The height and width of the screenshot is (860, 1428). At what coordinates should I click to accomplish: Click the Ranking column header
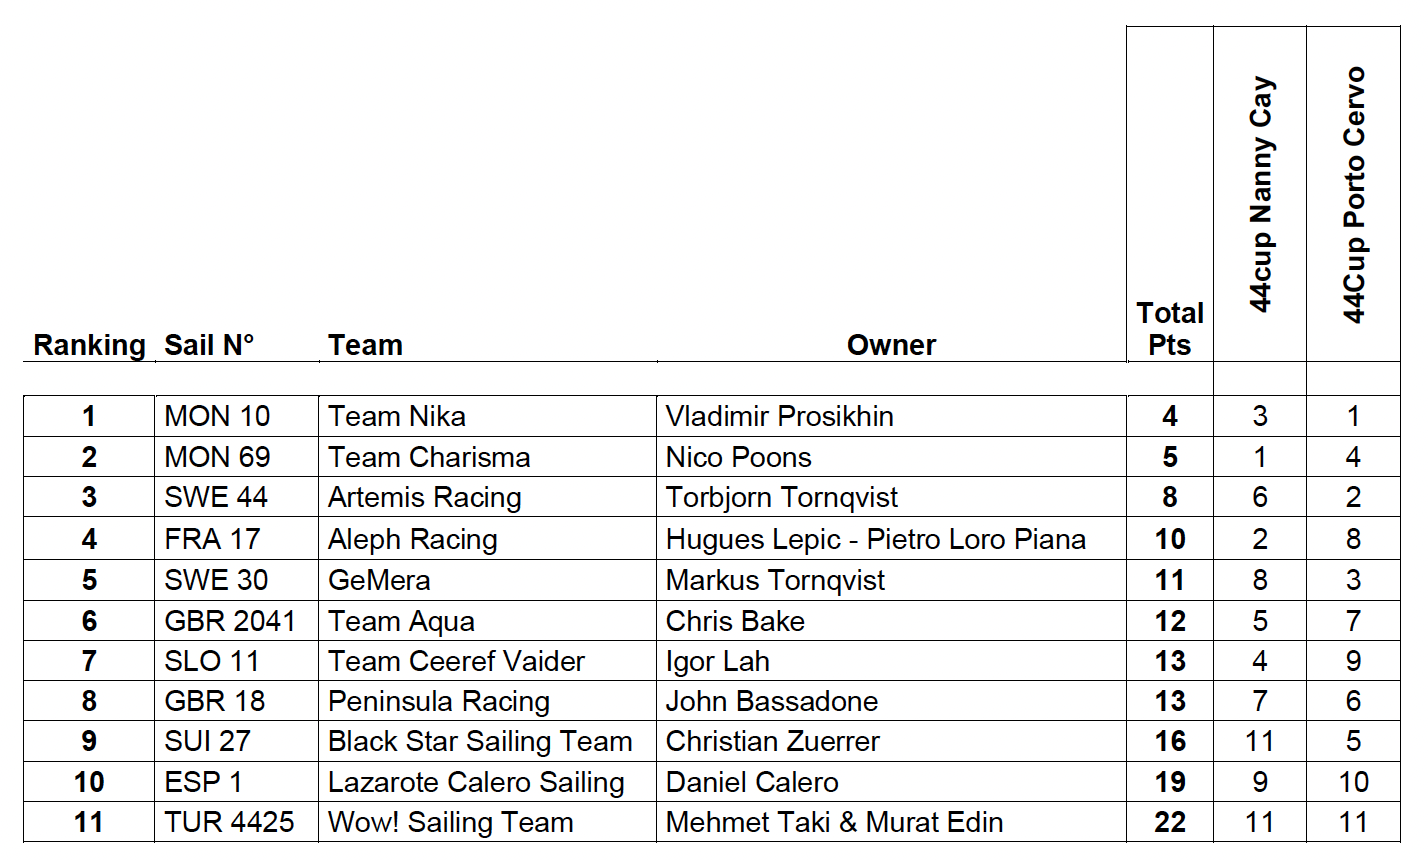[89, 345]
